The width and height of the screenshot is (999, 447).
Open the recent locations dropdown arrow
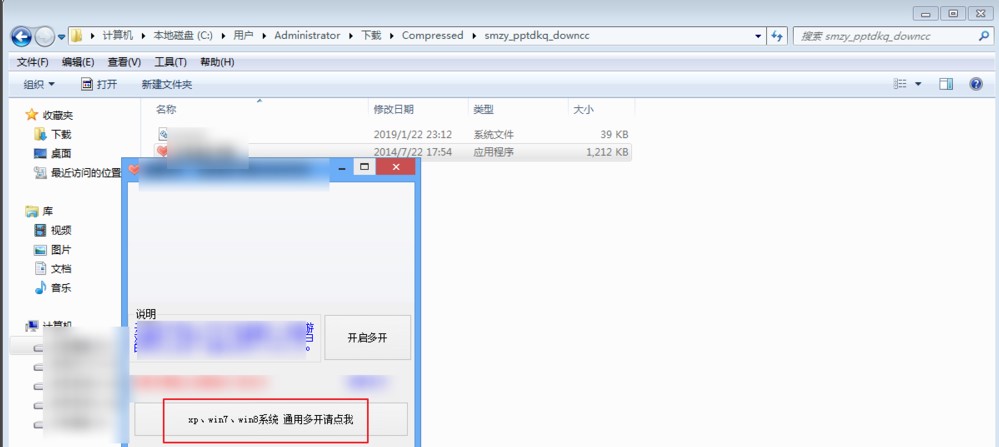pos(61,37)
